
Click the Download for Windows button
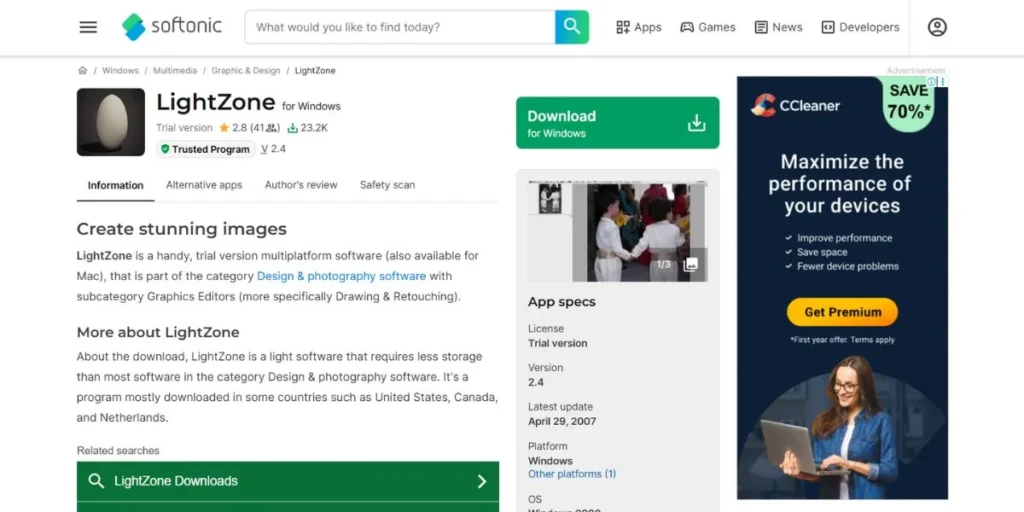617,123
